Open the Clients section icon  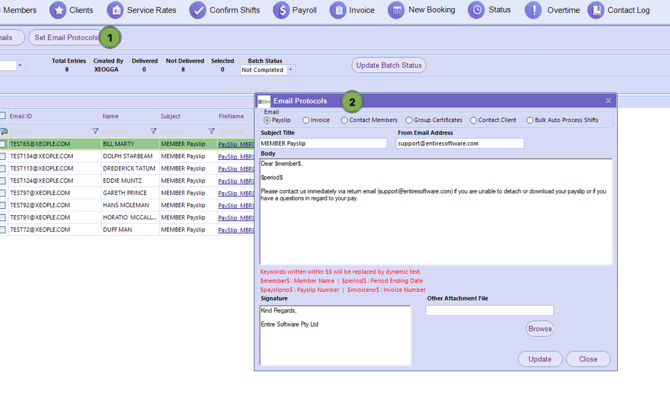(x=58, y=10)
